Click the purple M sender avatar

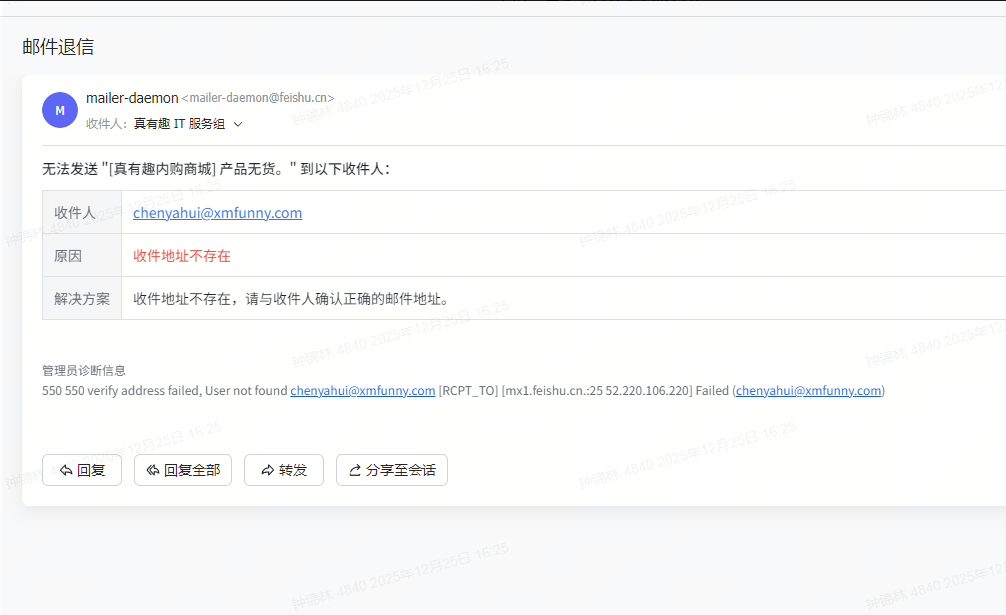60,110
